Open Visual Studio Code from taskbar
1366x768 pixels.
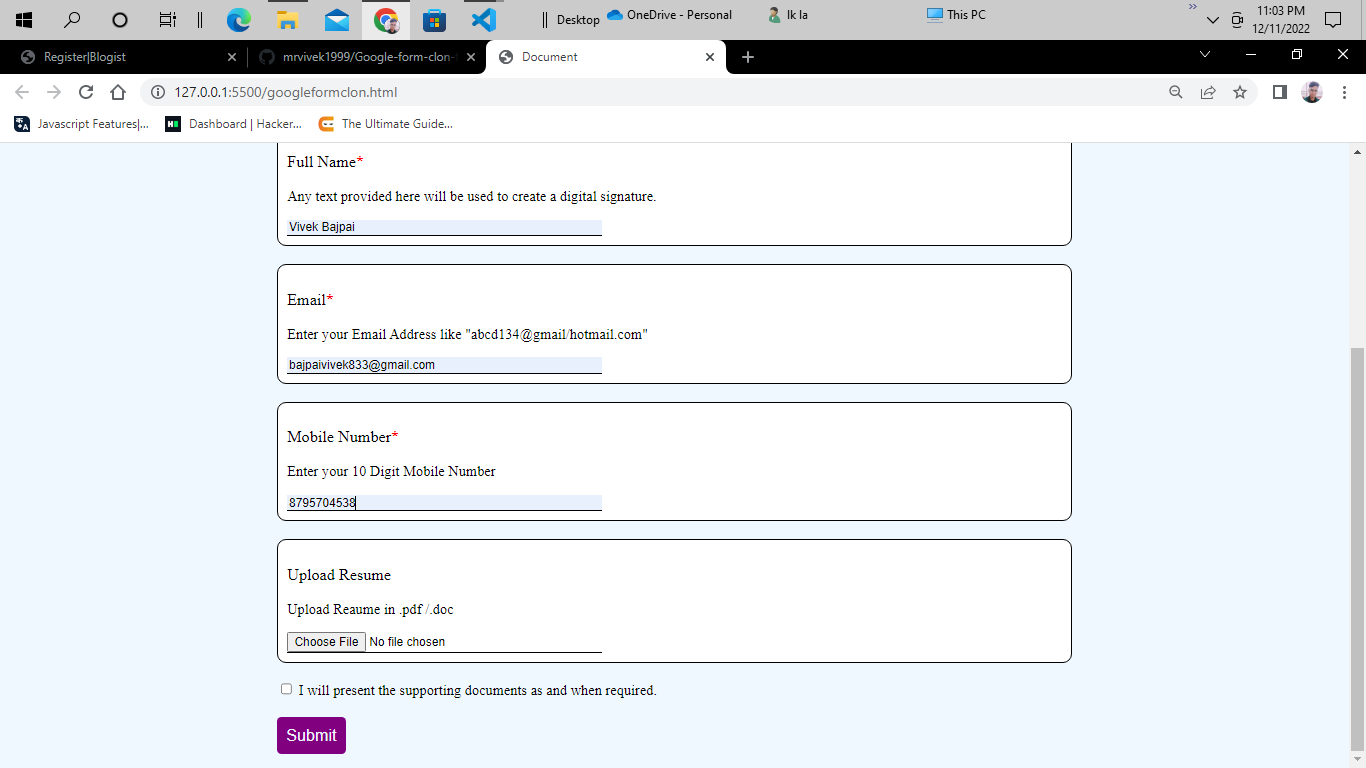point(484,19)
